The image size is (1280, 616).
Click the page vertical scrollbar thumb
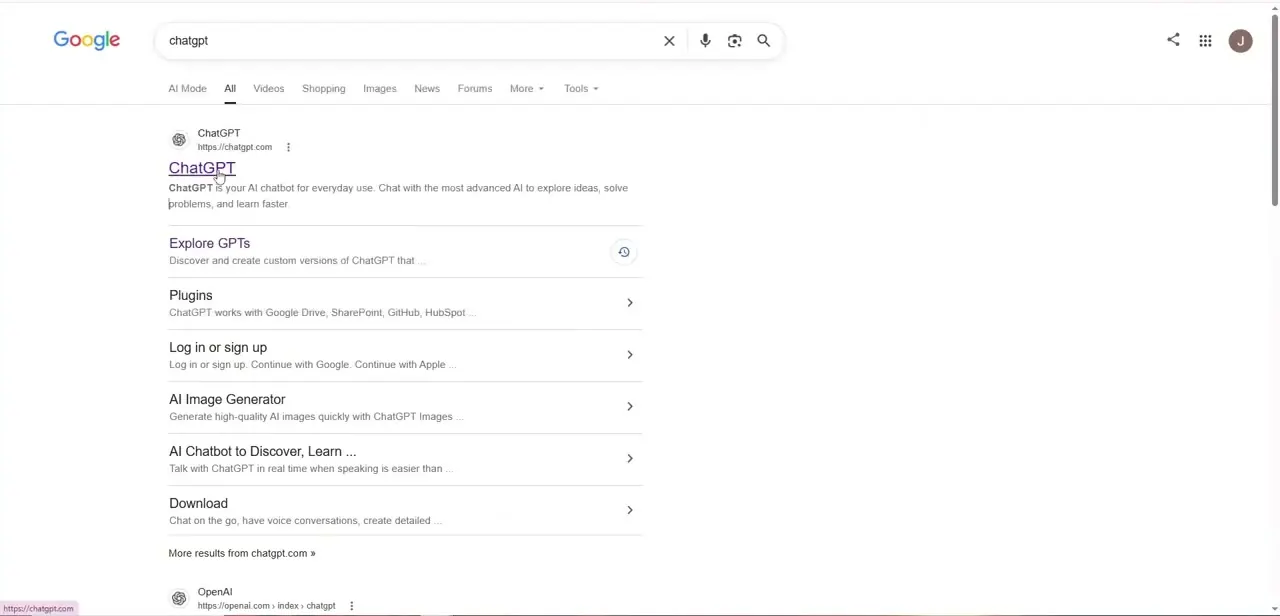pyautogui.click(x=1275, y=108)
